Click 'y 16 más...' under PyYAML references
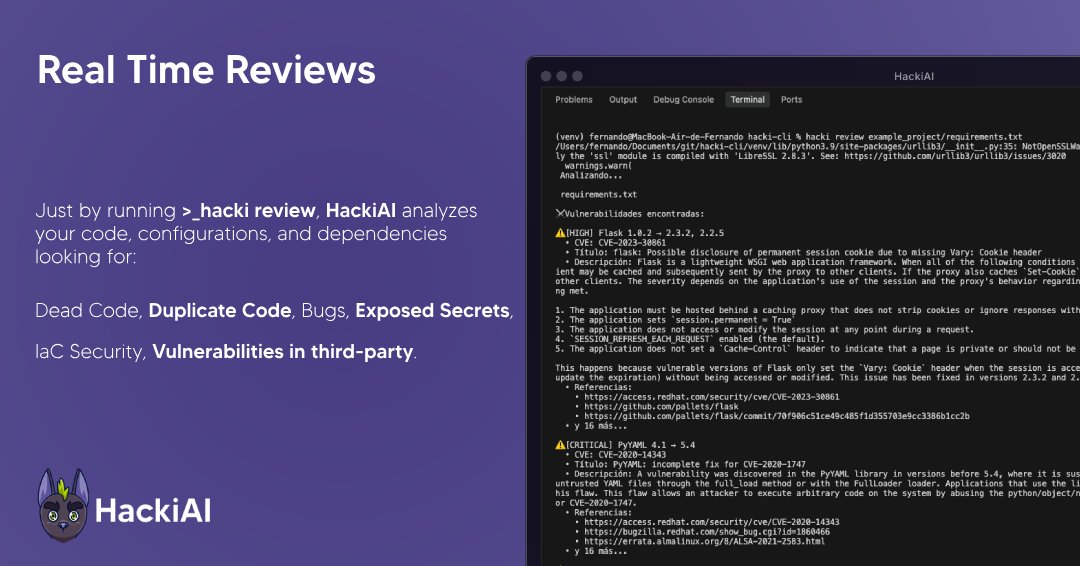The image size is (1080, 566). point(600,551)
